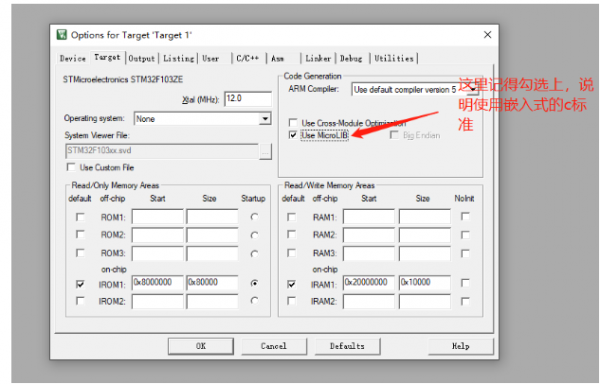
Task: Click the RAM3 Size field
Action: click(425, 254)
